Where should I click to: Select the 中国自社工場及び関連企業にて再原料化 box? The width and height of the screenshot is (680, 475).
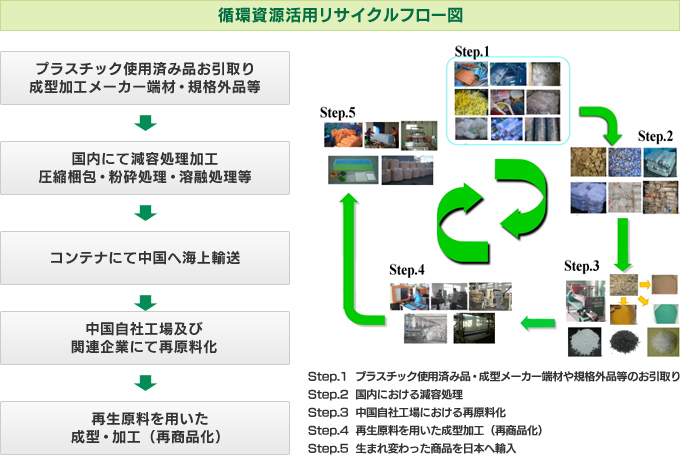146,338
